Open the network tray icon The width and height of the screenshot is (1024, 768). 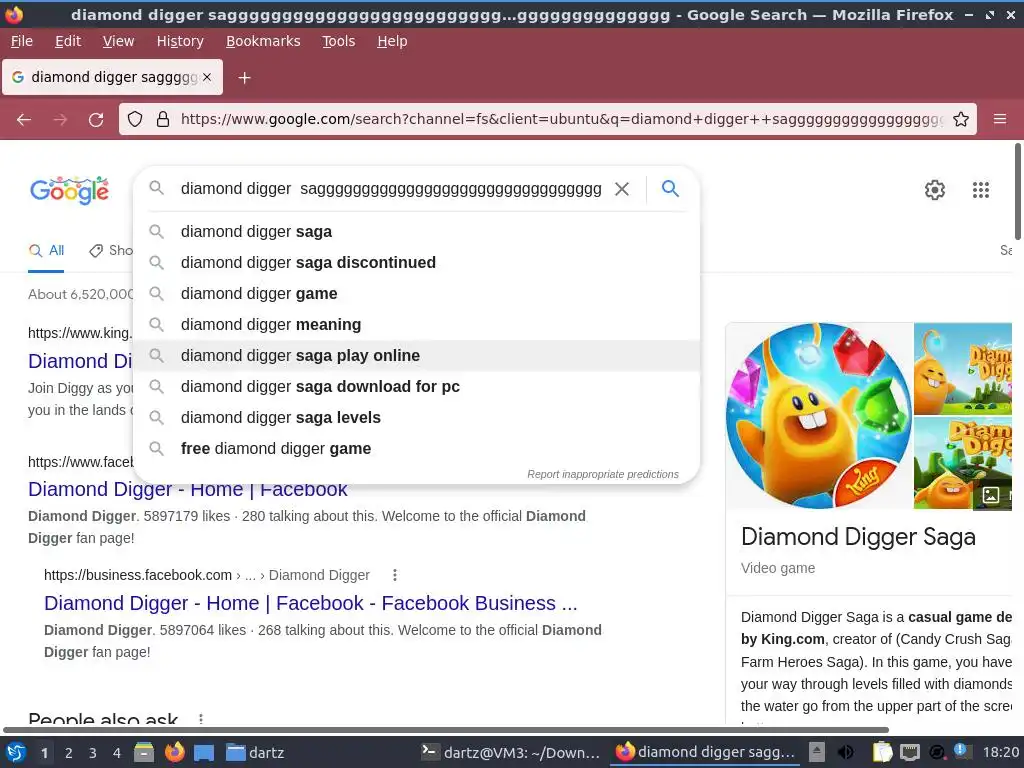[910, 752]
